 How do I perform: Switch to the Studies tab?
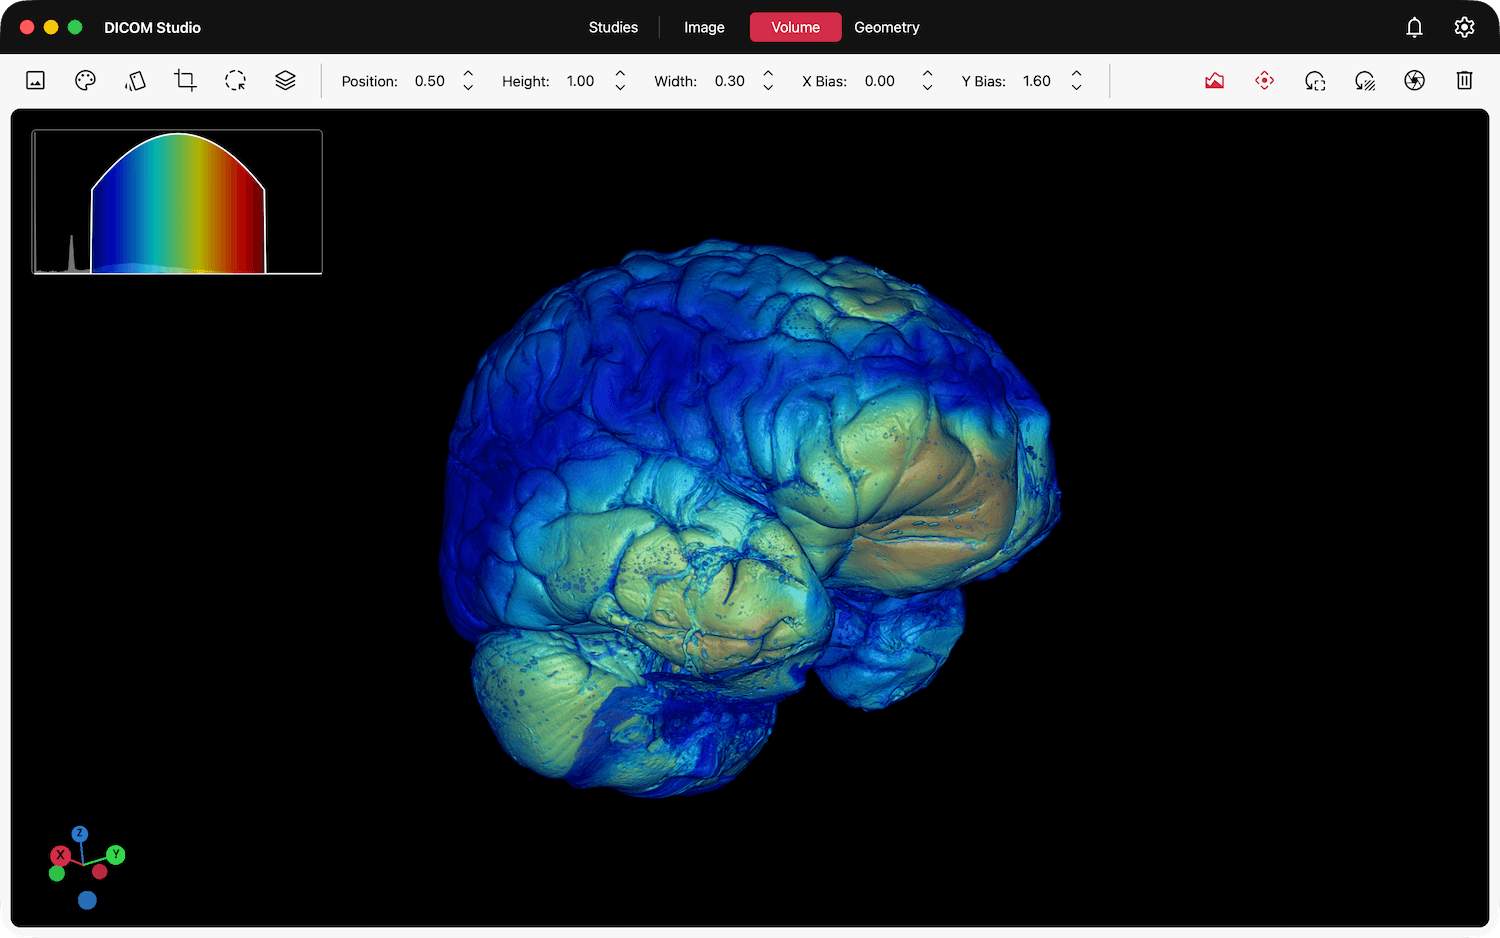(613, 28)
